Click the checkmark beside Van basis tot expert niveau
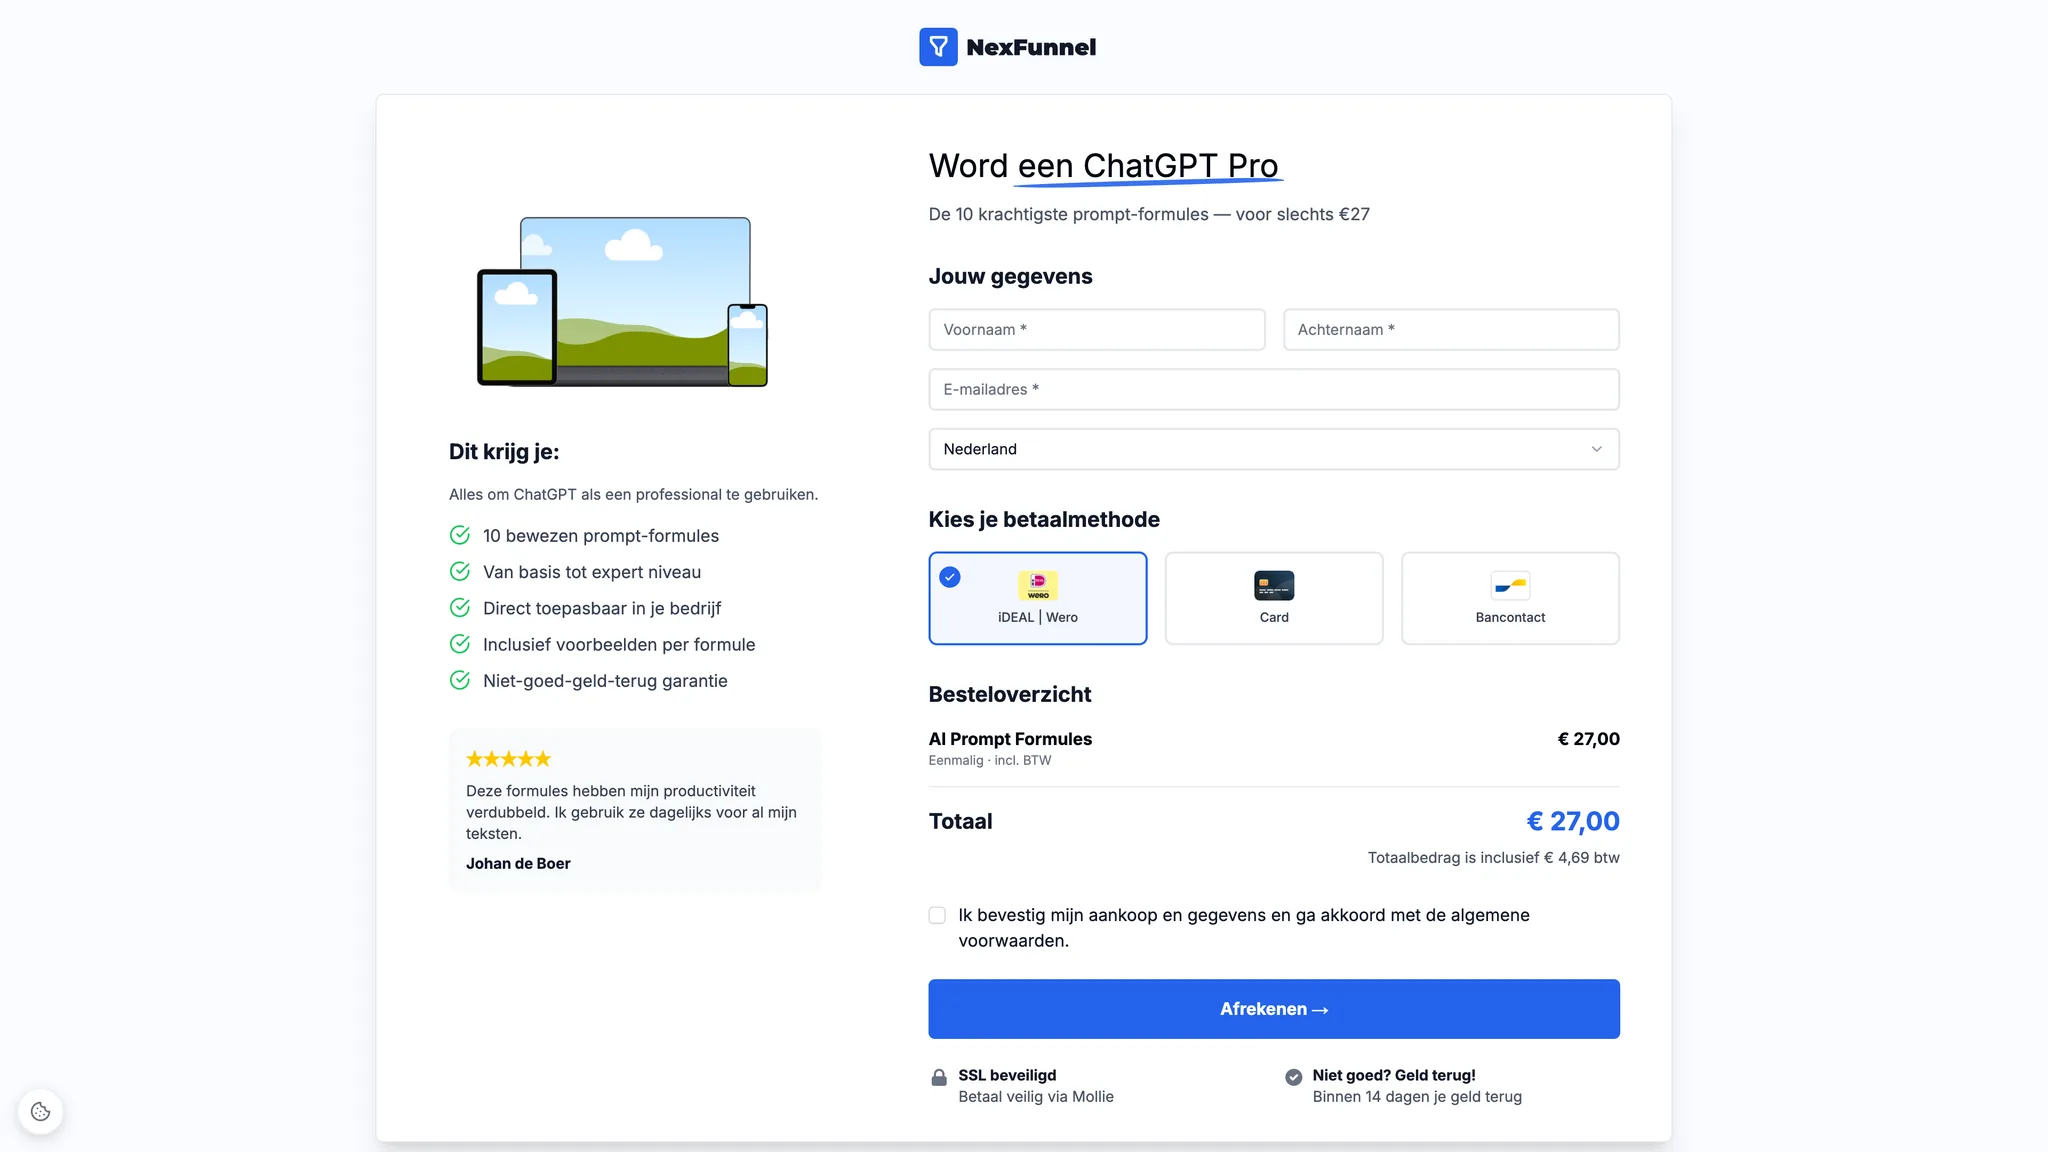This screenshot has height=1152, width=2048. tap(460, 571)
